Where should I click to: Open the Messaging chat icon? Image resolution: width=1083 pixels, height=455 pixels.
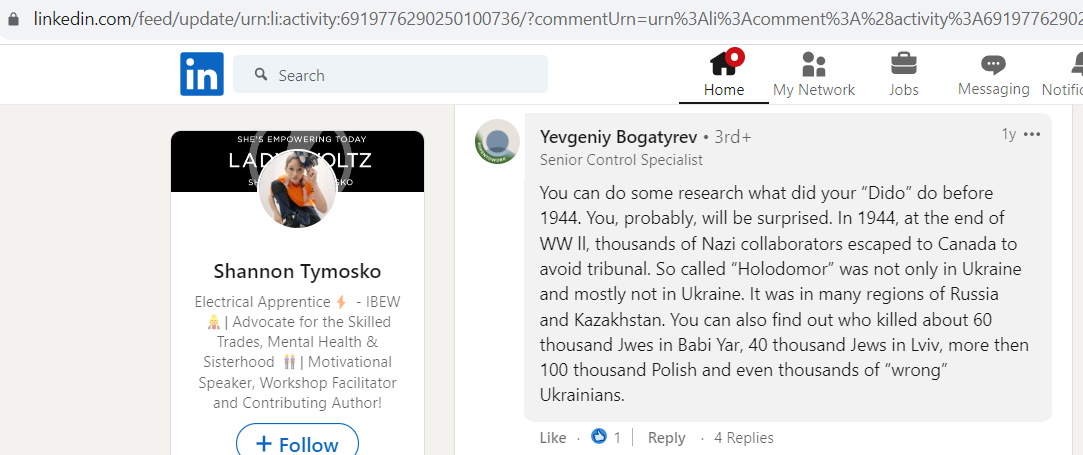[x=993, y=65]
